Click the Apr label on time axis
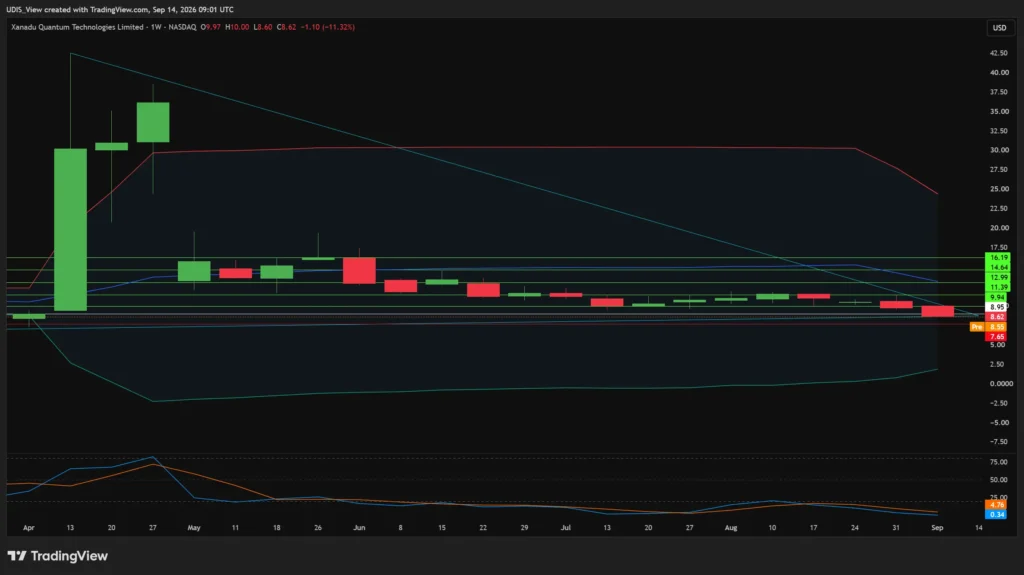 (29, 527)
